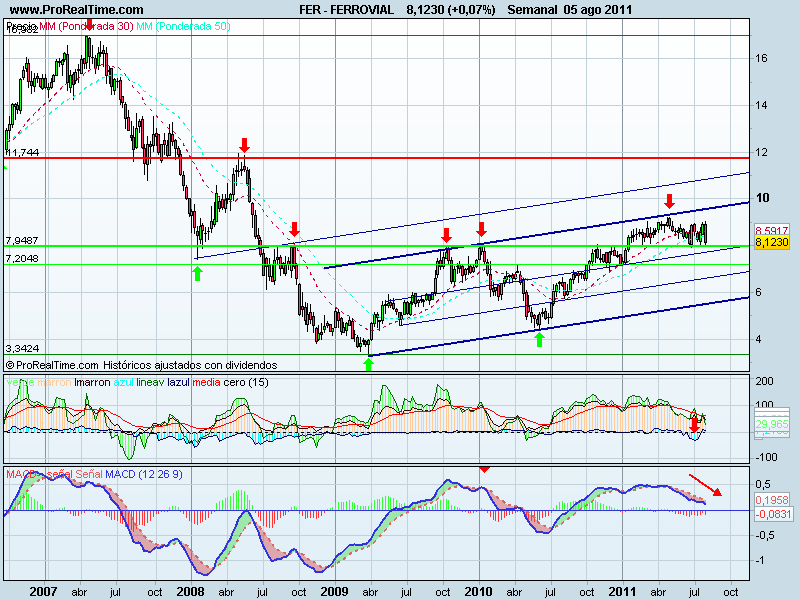This screenshot has width=800, height=600.
Task: Select the Señal label in MACD legend
Action: pos(89,474)
